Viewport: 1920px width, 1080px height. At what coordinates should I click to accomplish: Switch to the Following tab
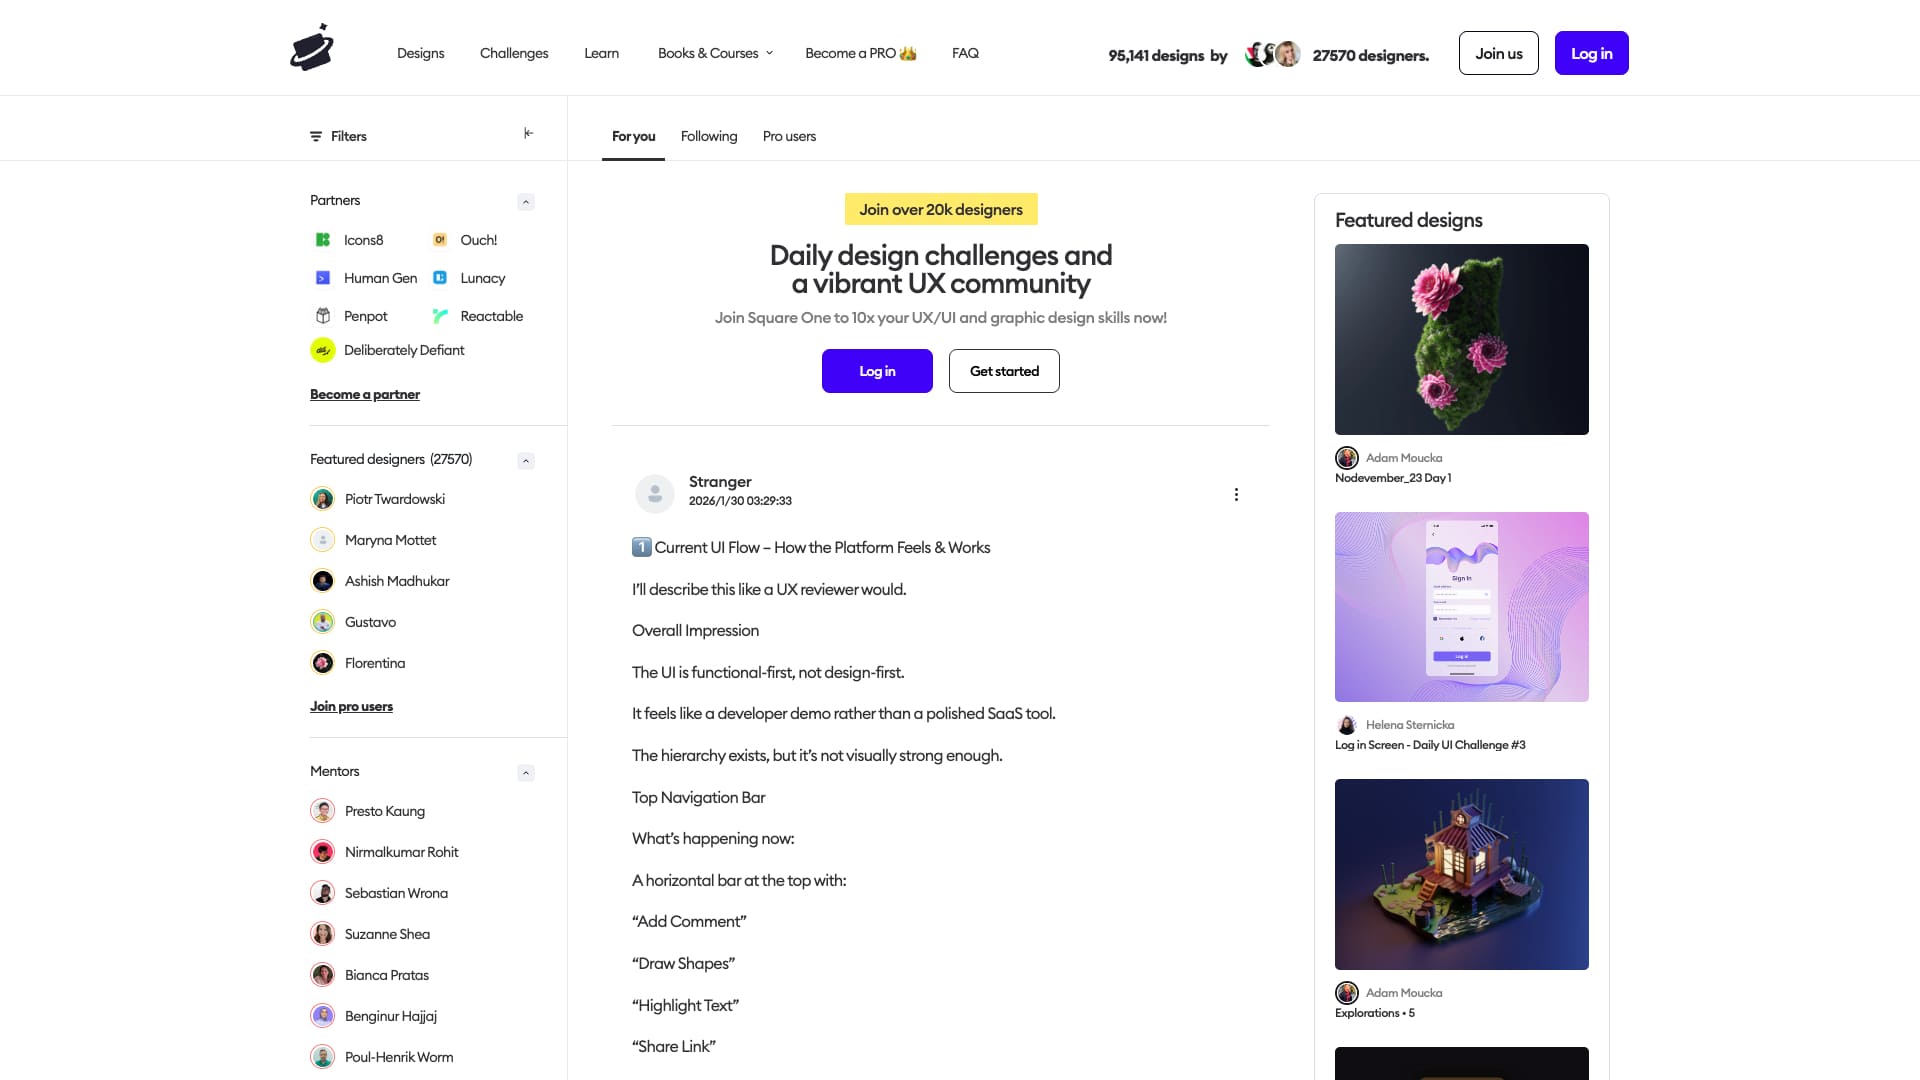pos(709,136)
